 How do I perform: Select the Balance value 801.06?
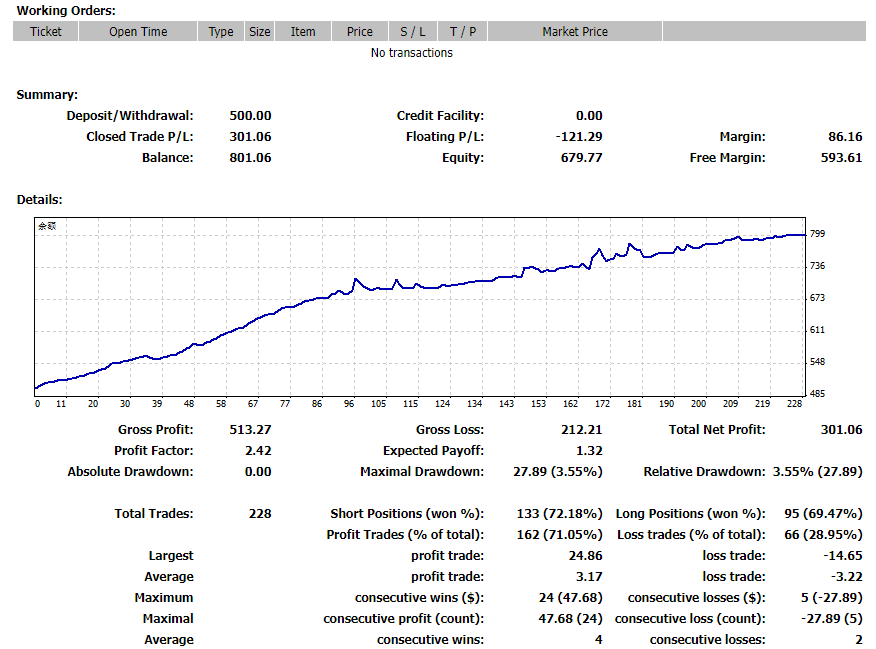(x=250, y=158)
